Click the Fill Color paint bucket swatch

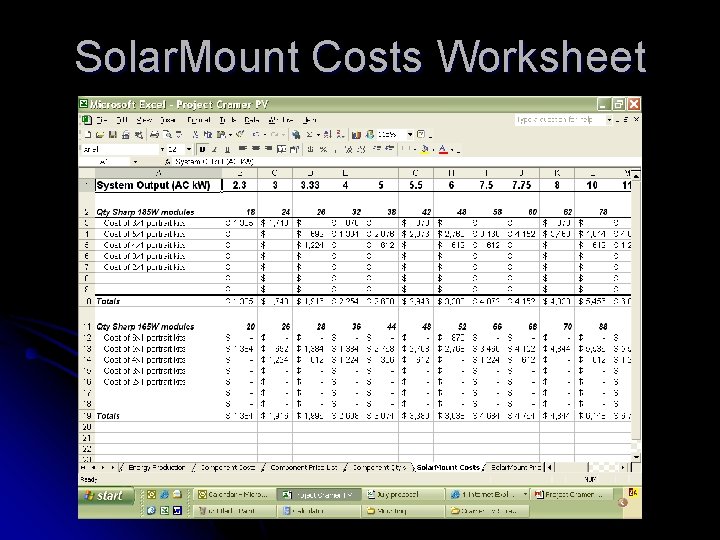pyautogui.click(x=425, y=149)
